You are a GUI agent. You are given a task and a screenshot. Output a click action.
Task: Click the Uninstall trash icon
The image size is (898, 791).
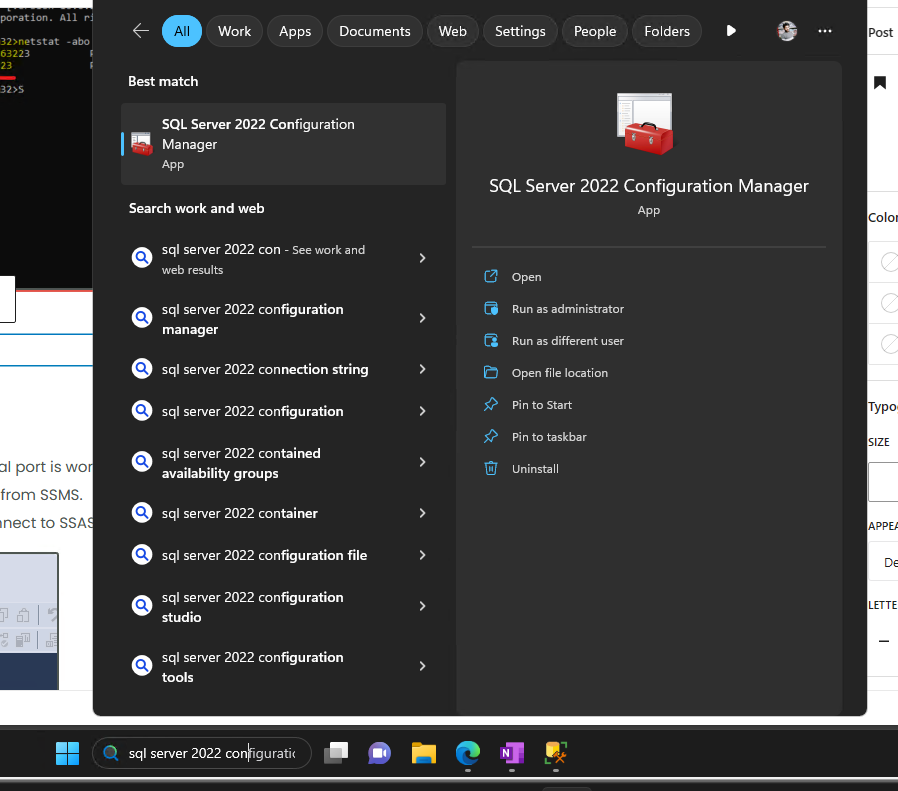[x=491, y=469]
